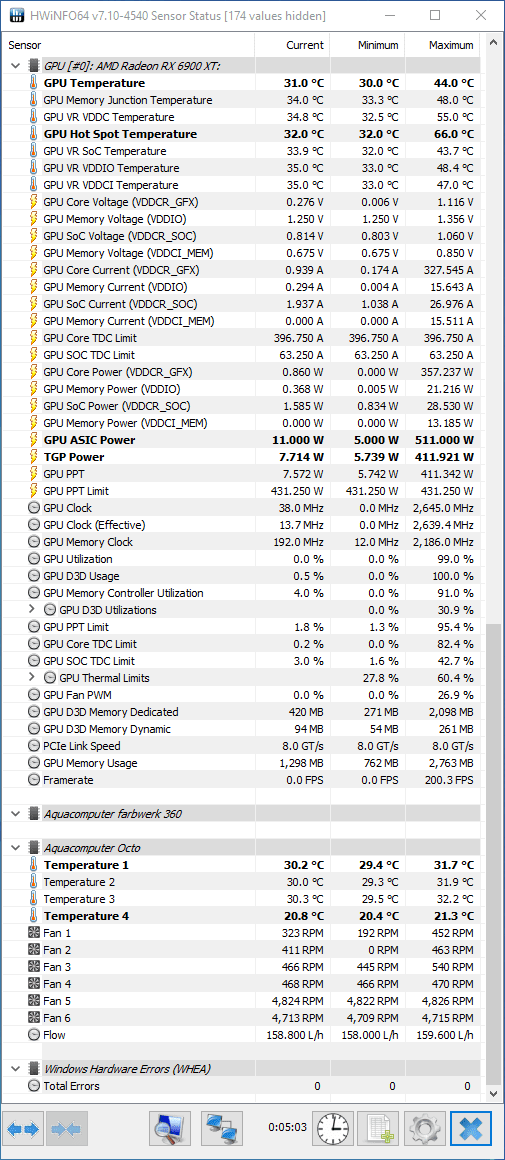Click the clock reset timer icon
505x1160 pixels.
(x=333, y=1129)
